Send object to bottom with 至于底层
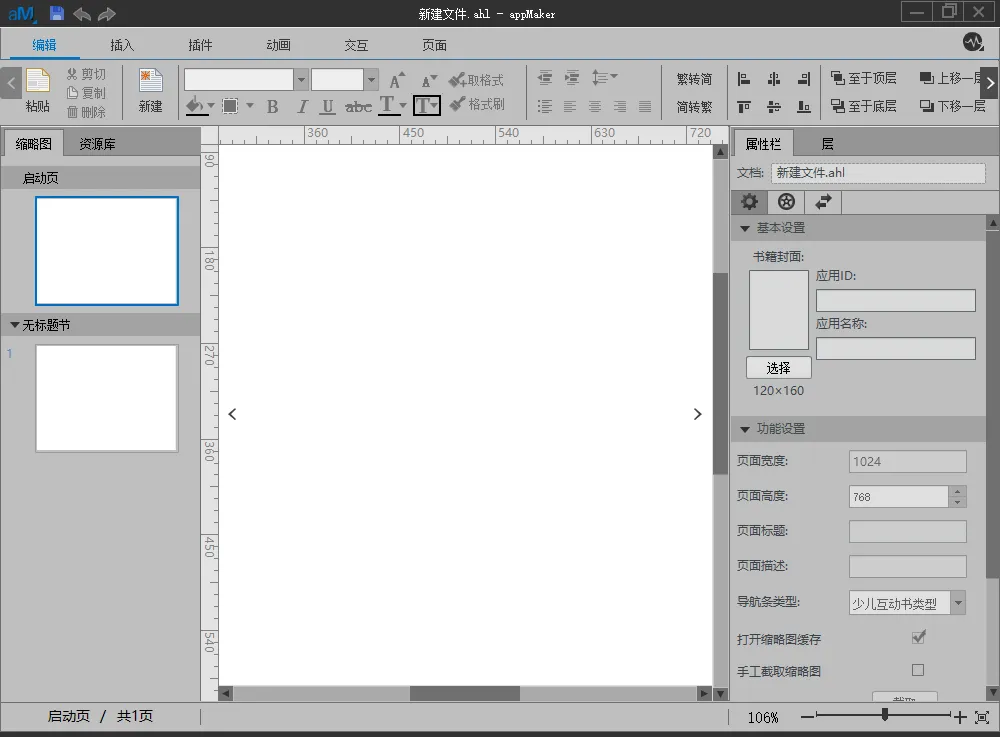Image resolution: width=1000 pixels, height=737 pixels. (x=864, y=106)
